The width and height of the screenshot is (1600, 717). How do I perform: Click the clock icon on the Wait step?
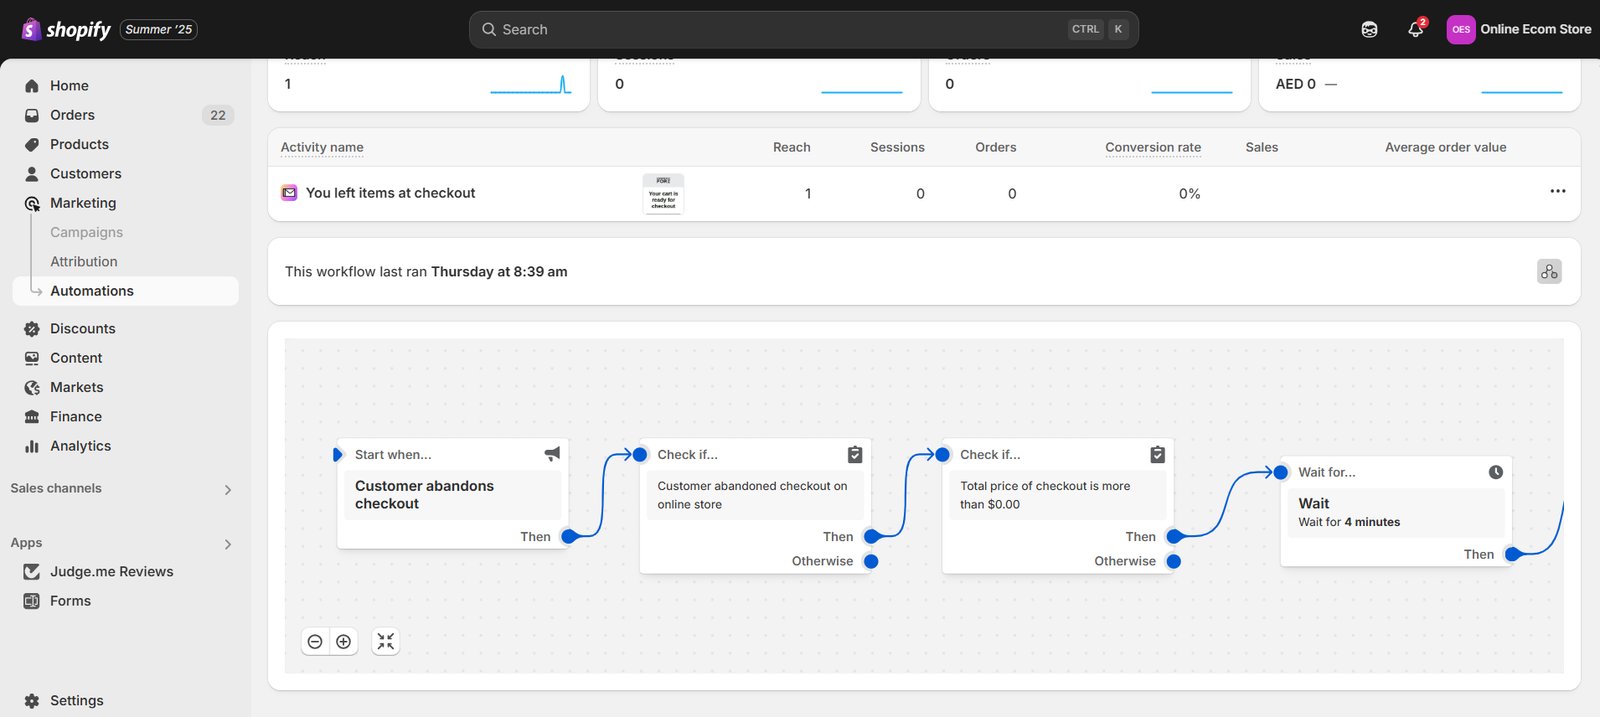pyautogui.click(x=1495, y=472)
